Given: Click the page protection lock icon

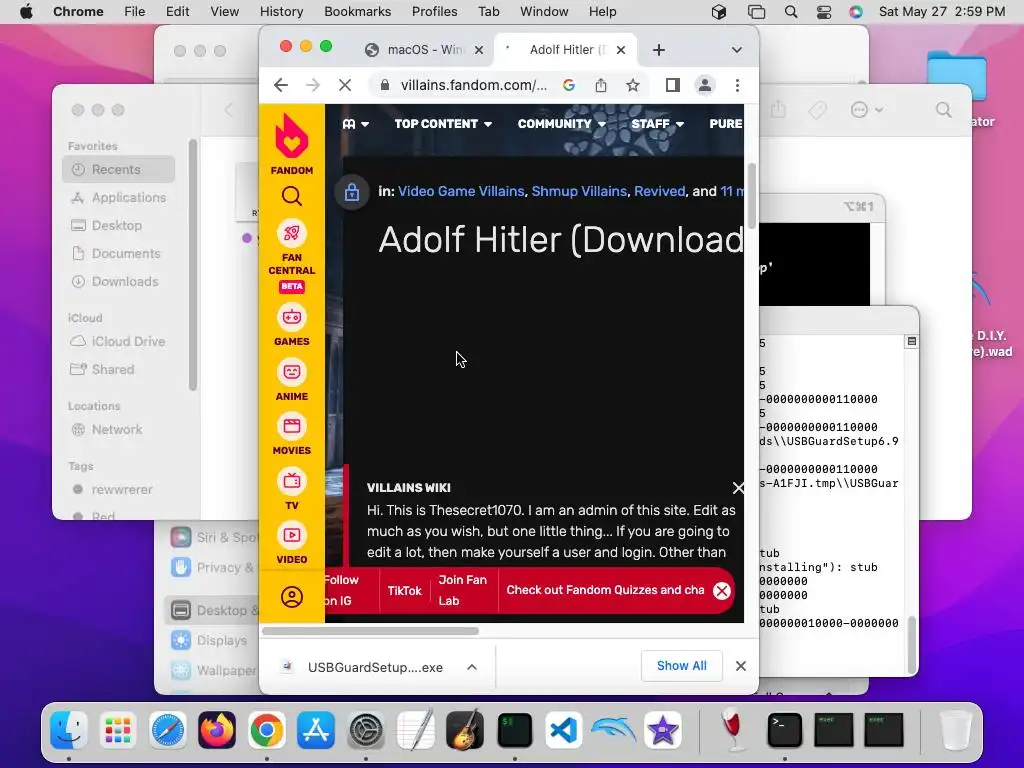Looking at the screenshot, I should 351,192.
